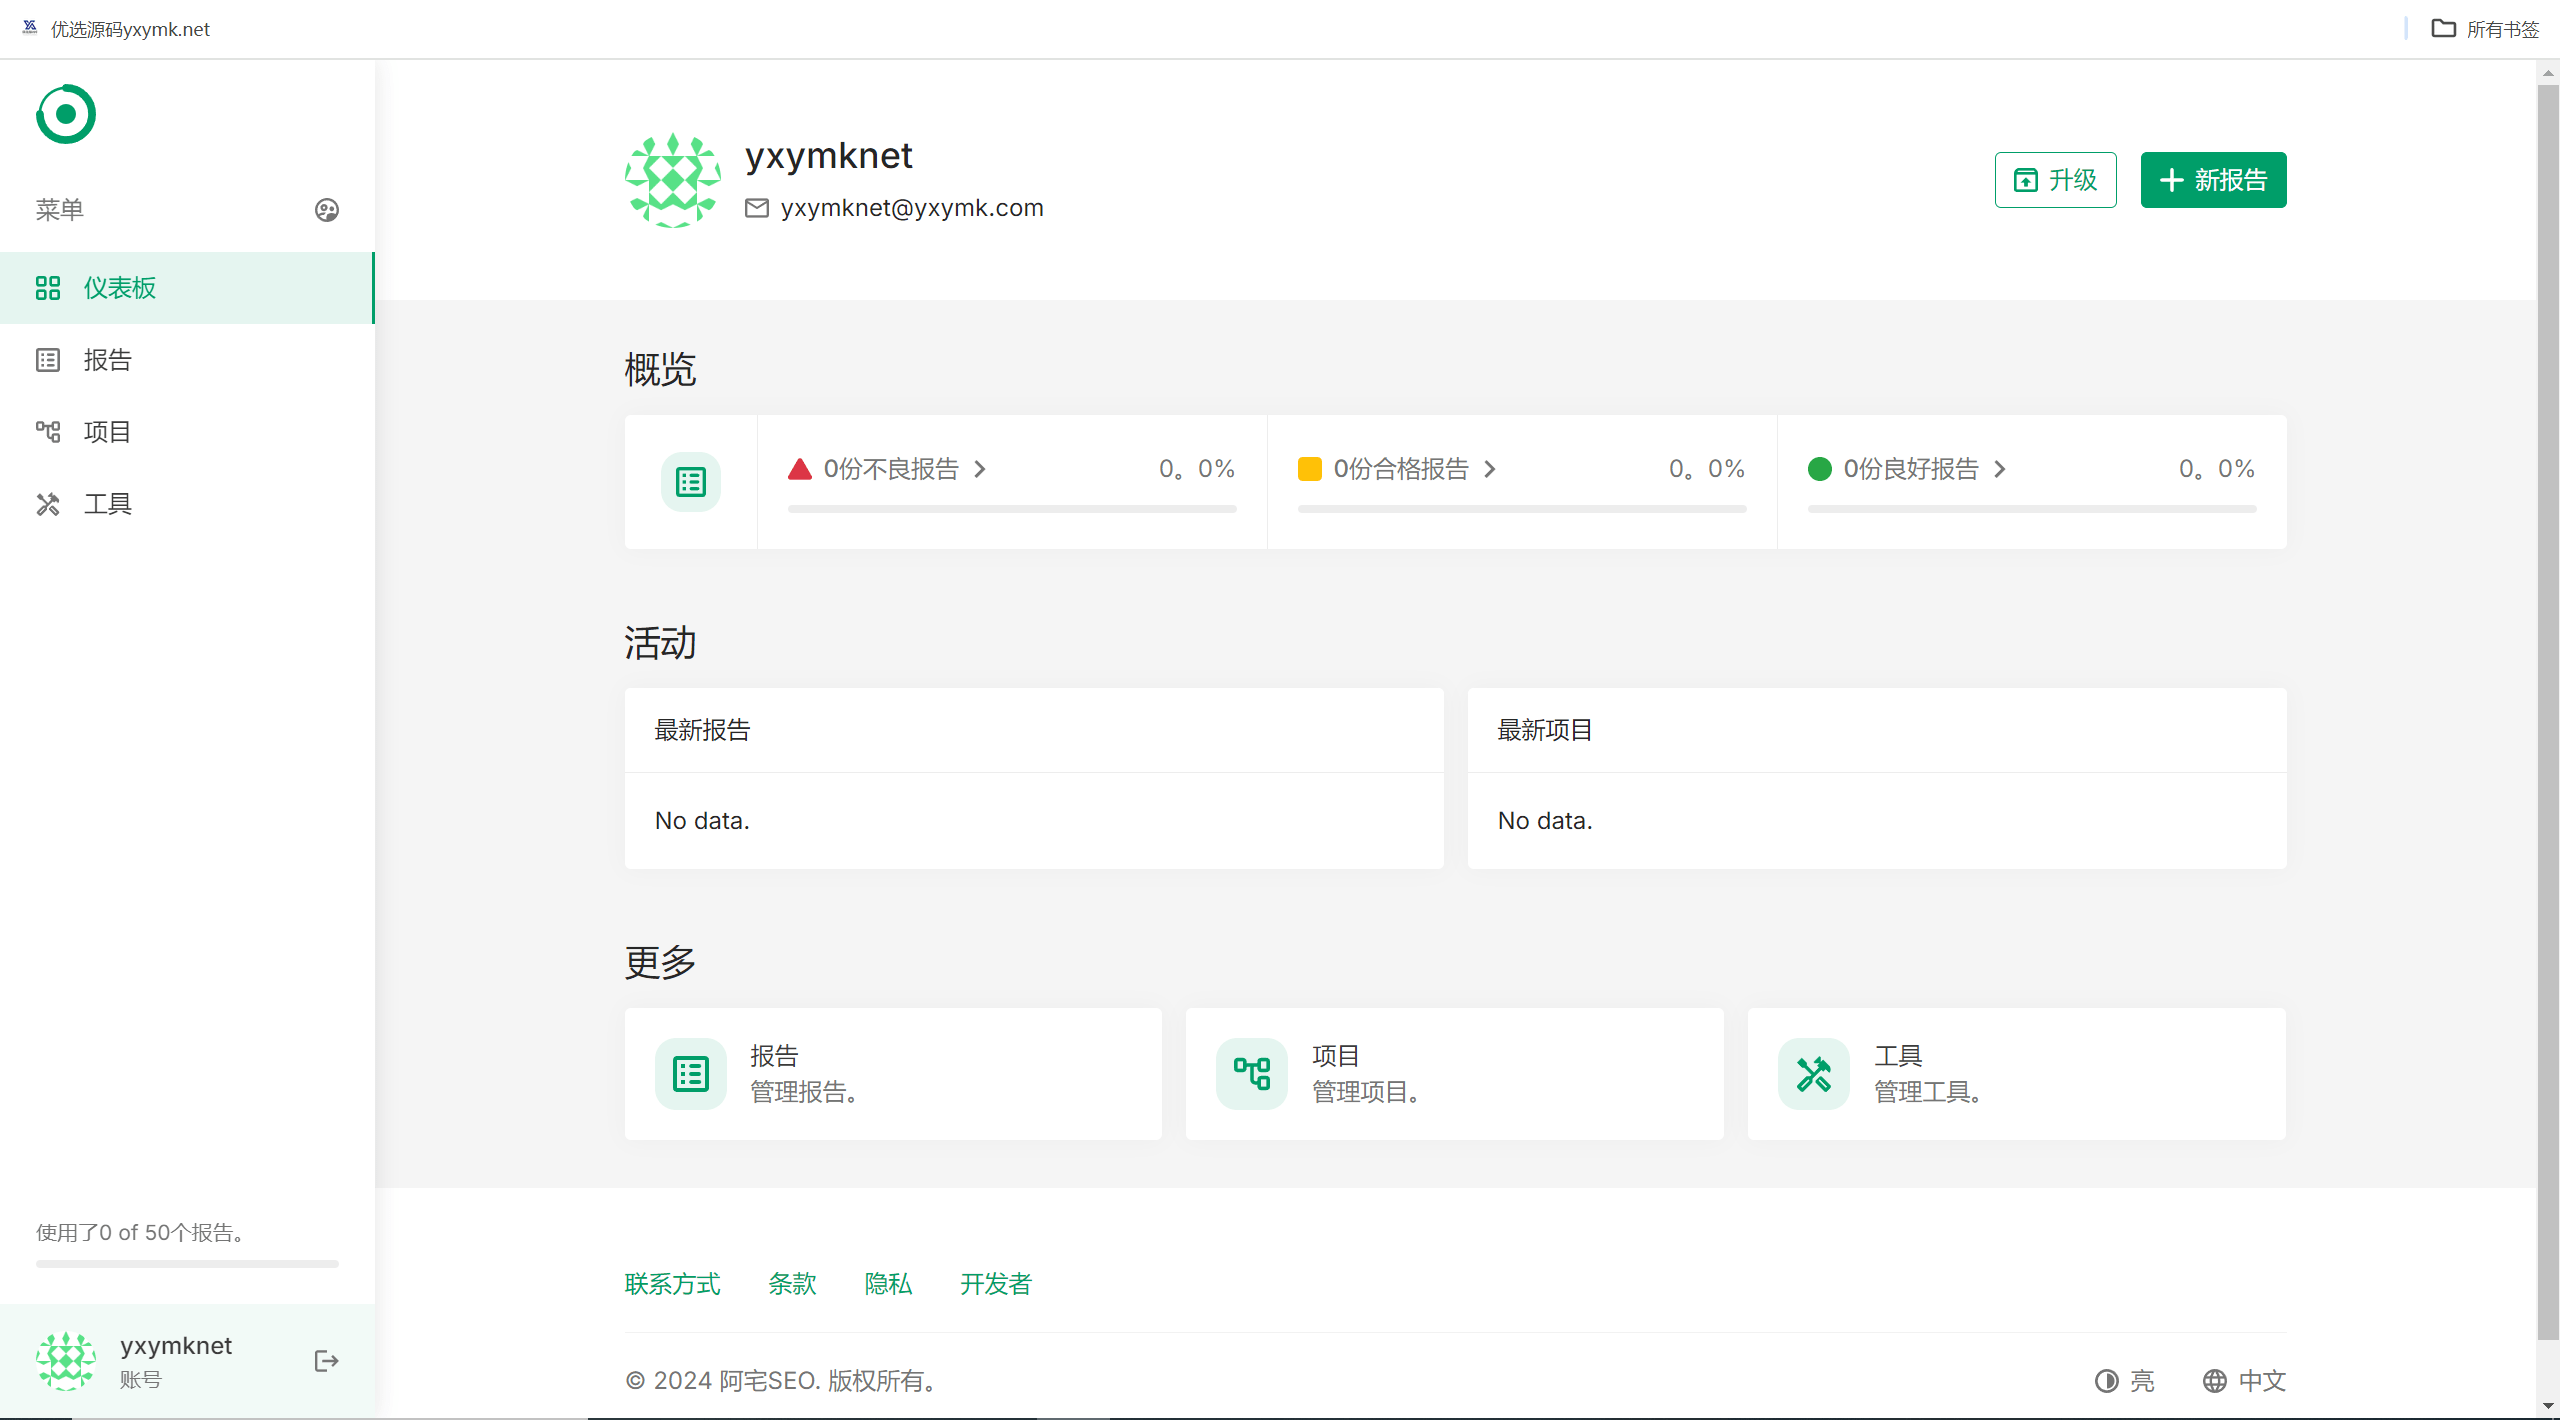Viewport: 2560px width, 1420px height.
Task: Click the yxymknet profile avatar at top
Action: (673, 180)
